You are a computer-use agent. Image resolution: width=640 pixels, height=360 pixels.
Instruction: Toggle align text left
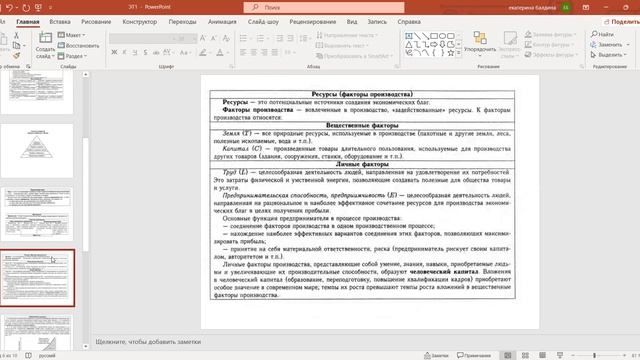[243, 52]
